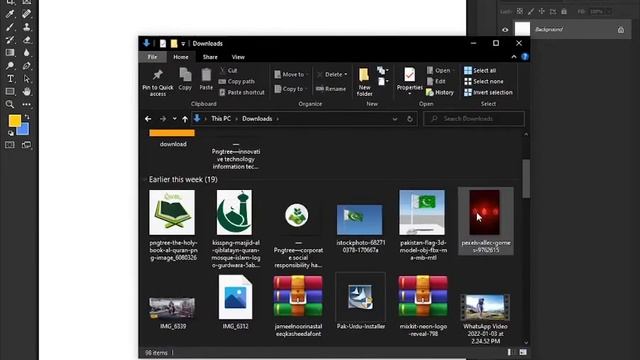Select the Path Selection arrow tool
The width and height of the screenshot is (640, 360).
[27, 79]
